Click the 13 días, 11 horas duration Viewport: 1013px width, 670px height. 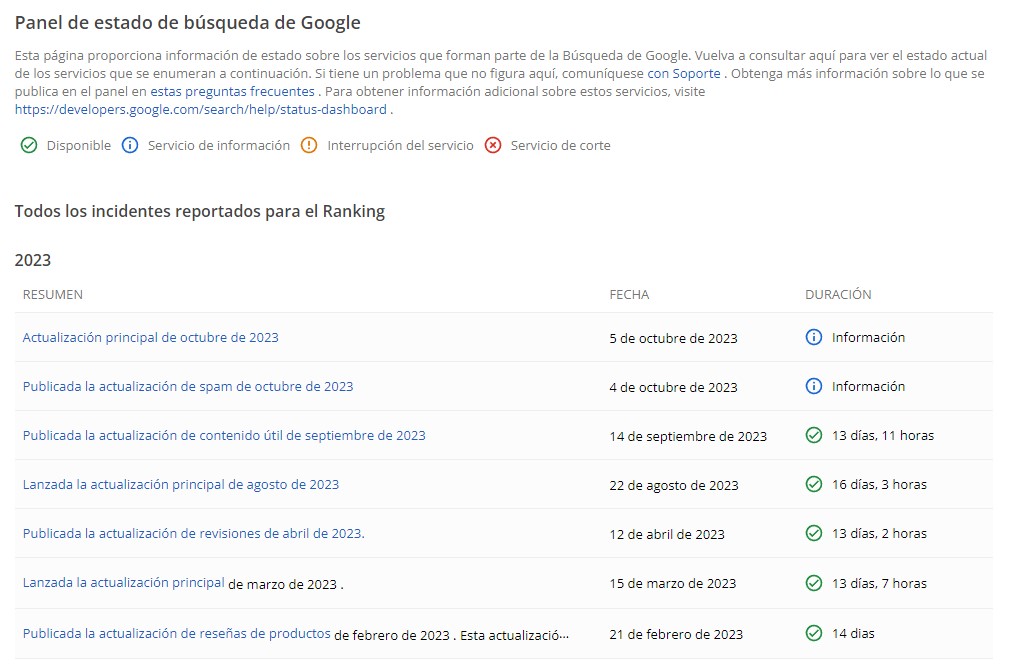pyautogui.click(x=883, y=435)
